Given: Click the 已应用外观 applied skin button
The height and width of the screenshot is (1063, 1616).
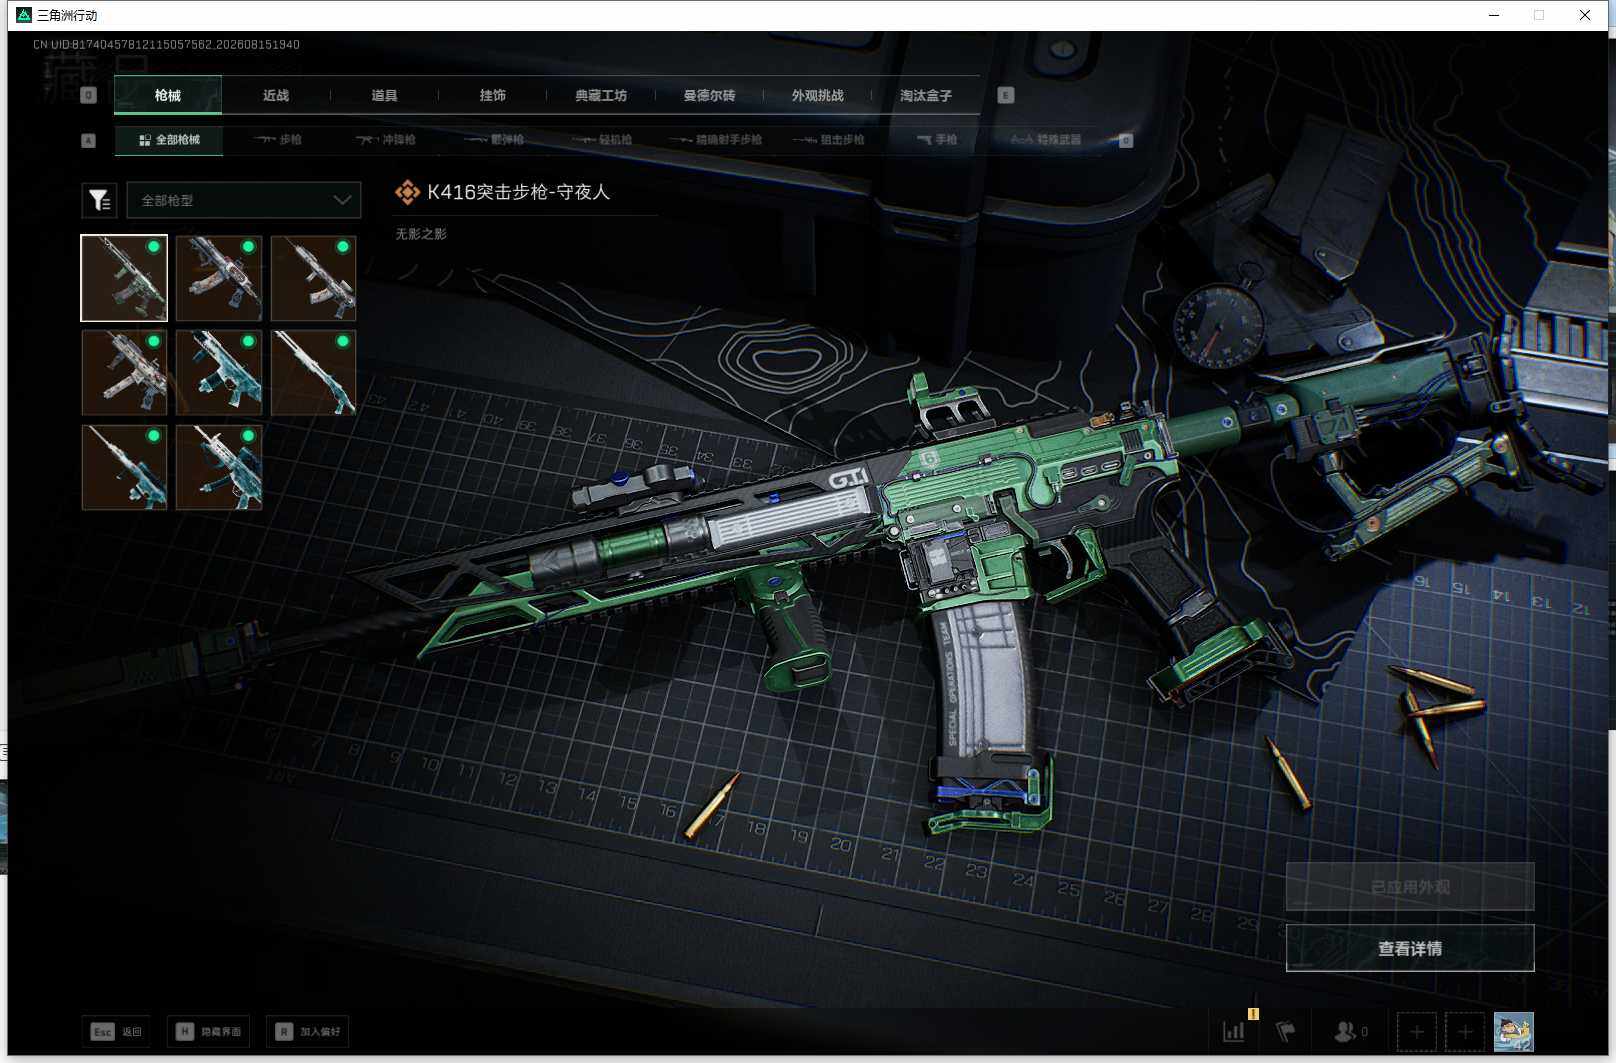Looking at the screenshot, I should tap(1410, 887).
